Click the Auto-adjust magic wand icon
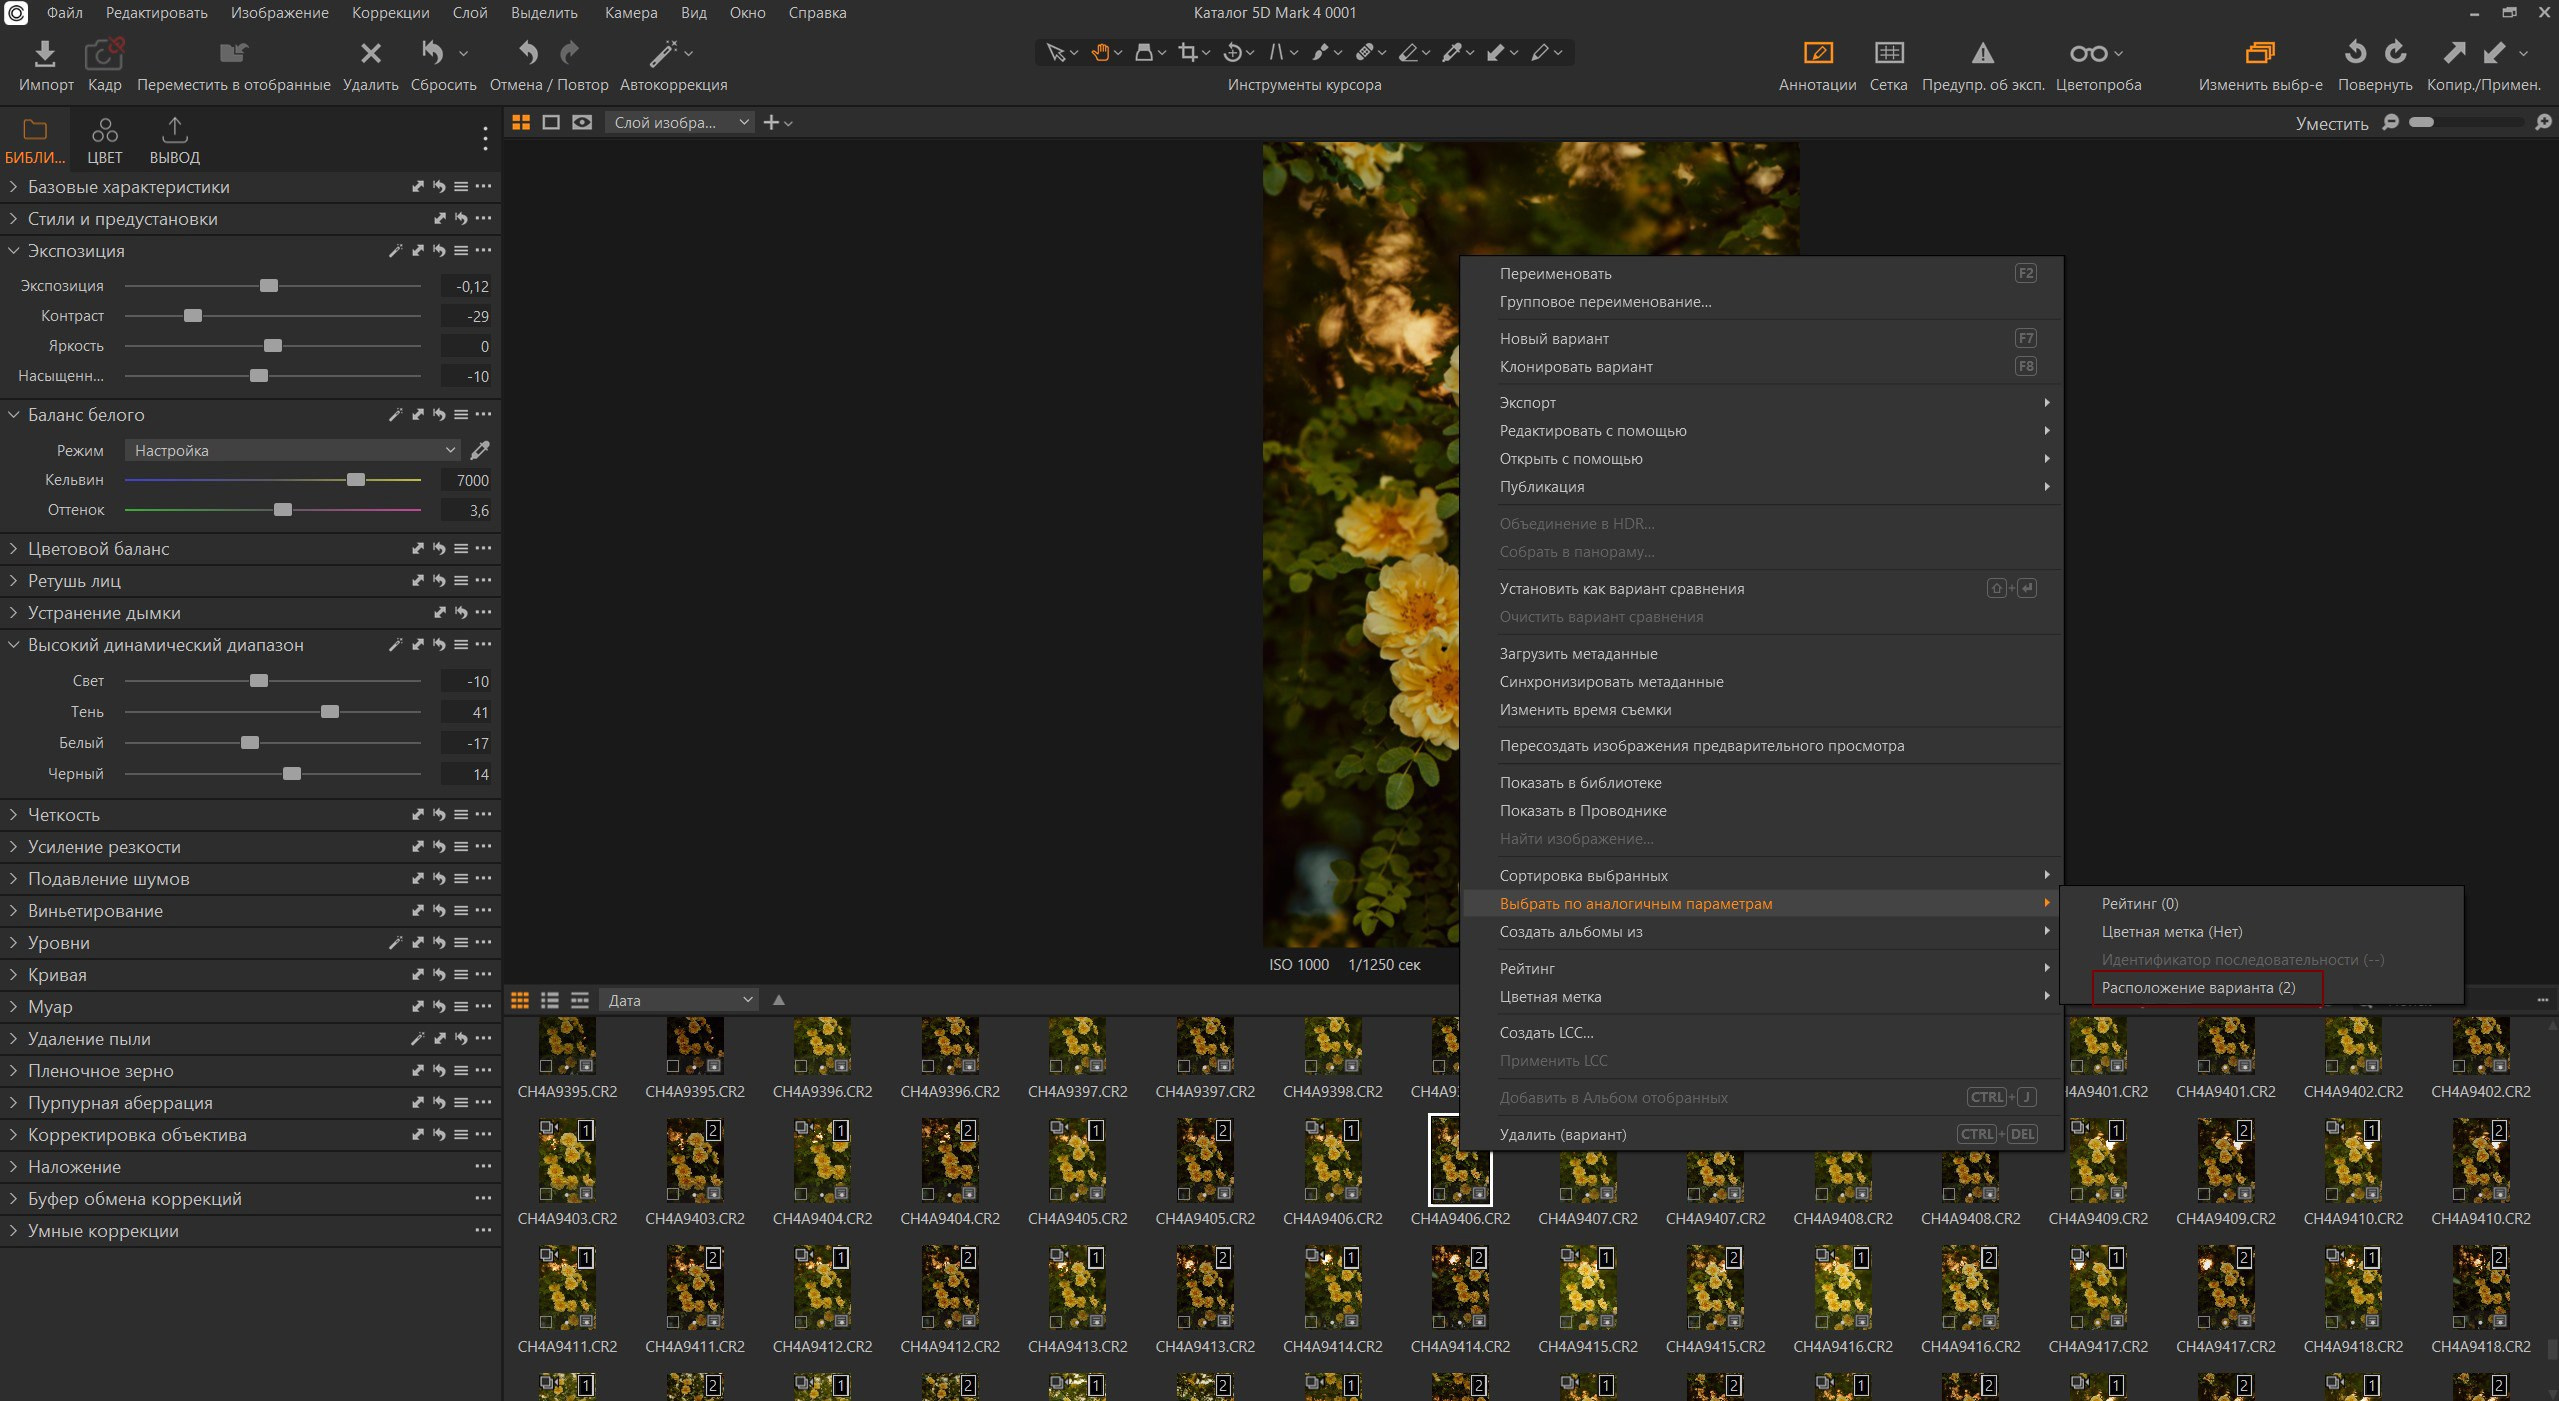Image resolution: width=2559 pixels, height=1401 pixels. 662,53
